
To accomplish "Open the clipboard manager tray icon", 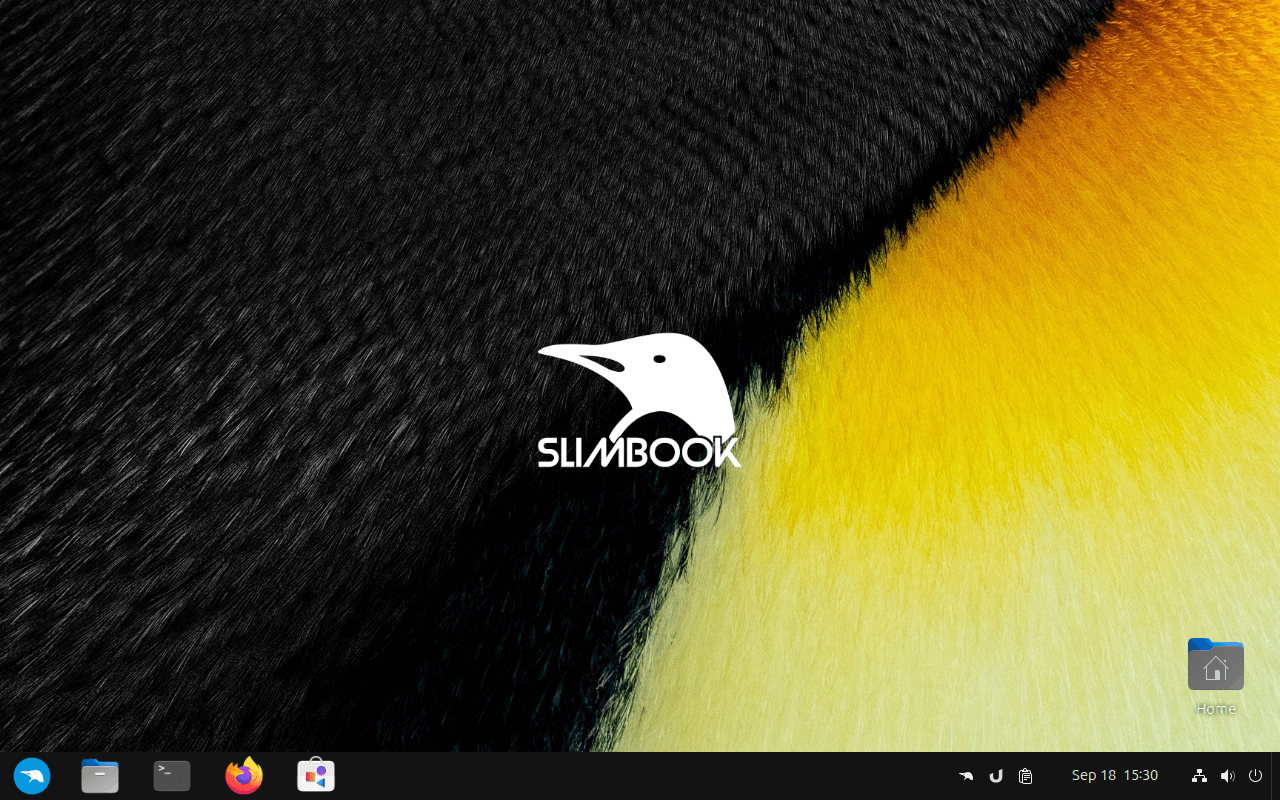I will (1025, 776).
